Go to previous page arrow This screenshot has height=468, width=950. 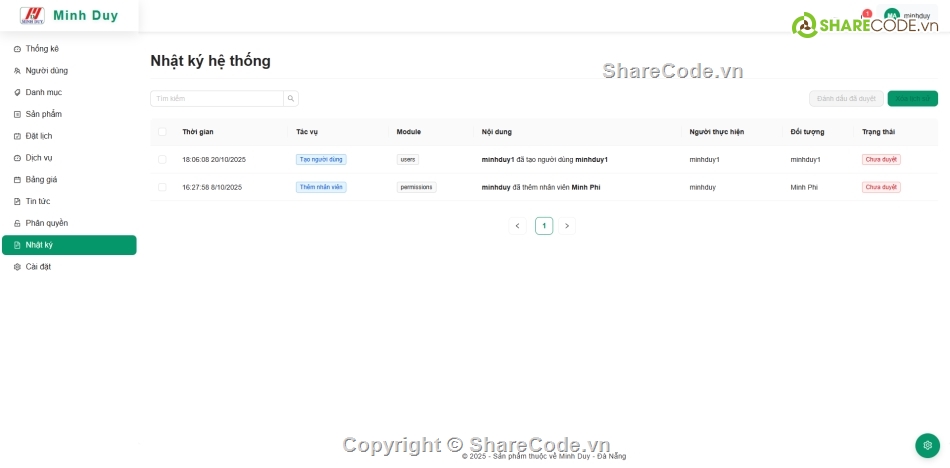pyautogui.click(x=517, y=226)
